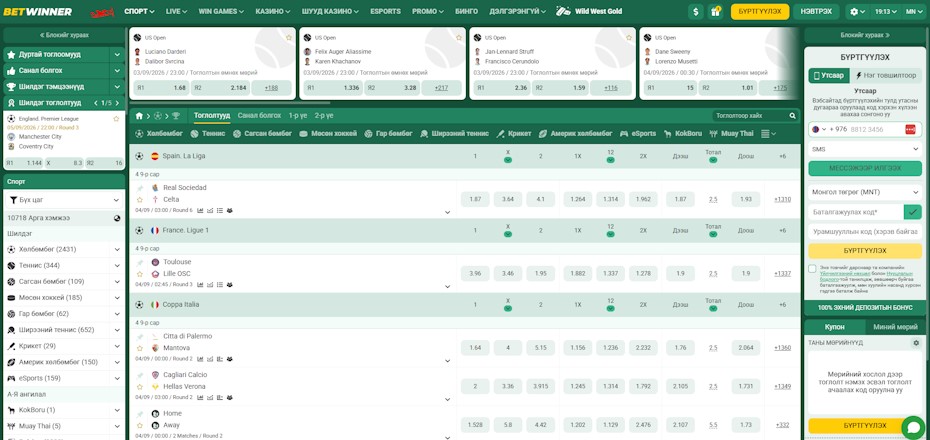Select Крикет in sport bar
This screenshot has height=440, width=930.
coord(514,133)
